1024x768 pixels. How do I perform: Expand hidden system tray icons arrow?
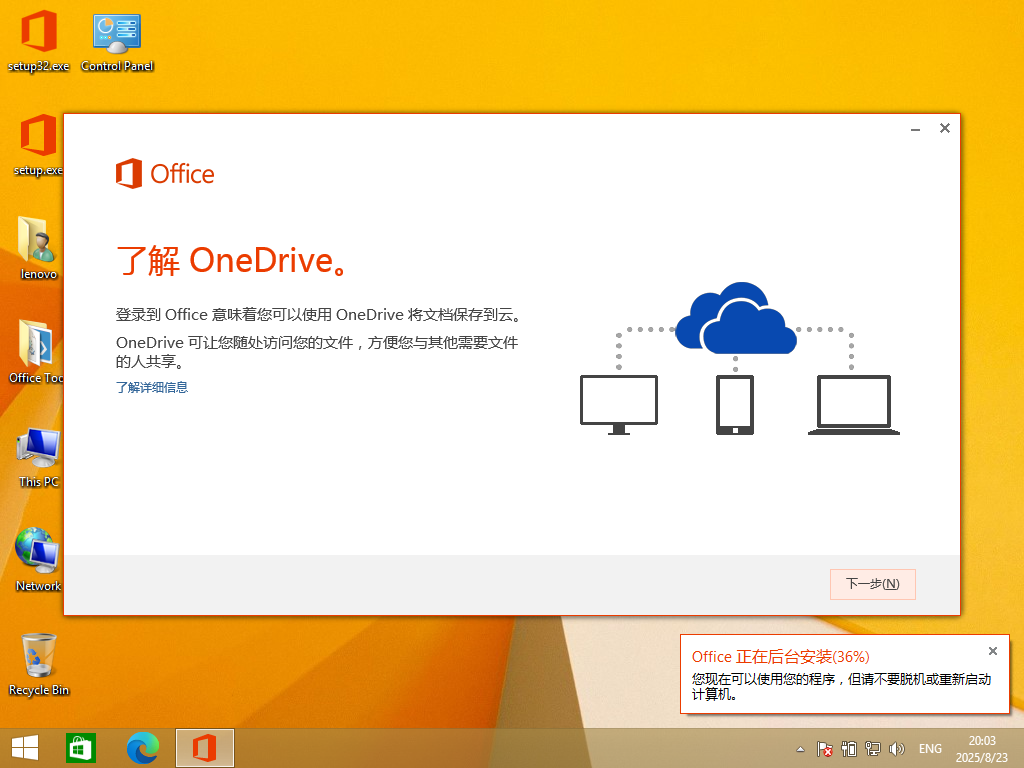[800, 749]
